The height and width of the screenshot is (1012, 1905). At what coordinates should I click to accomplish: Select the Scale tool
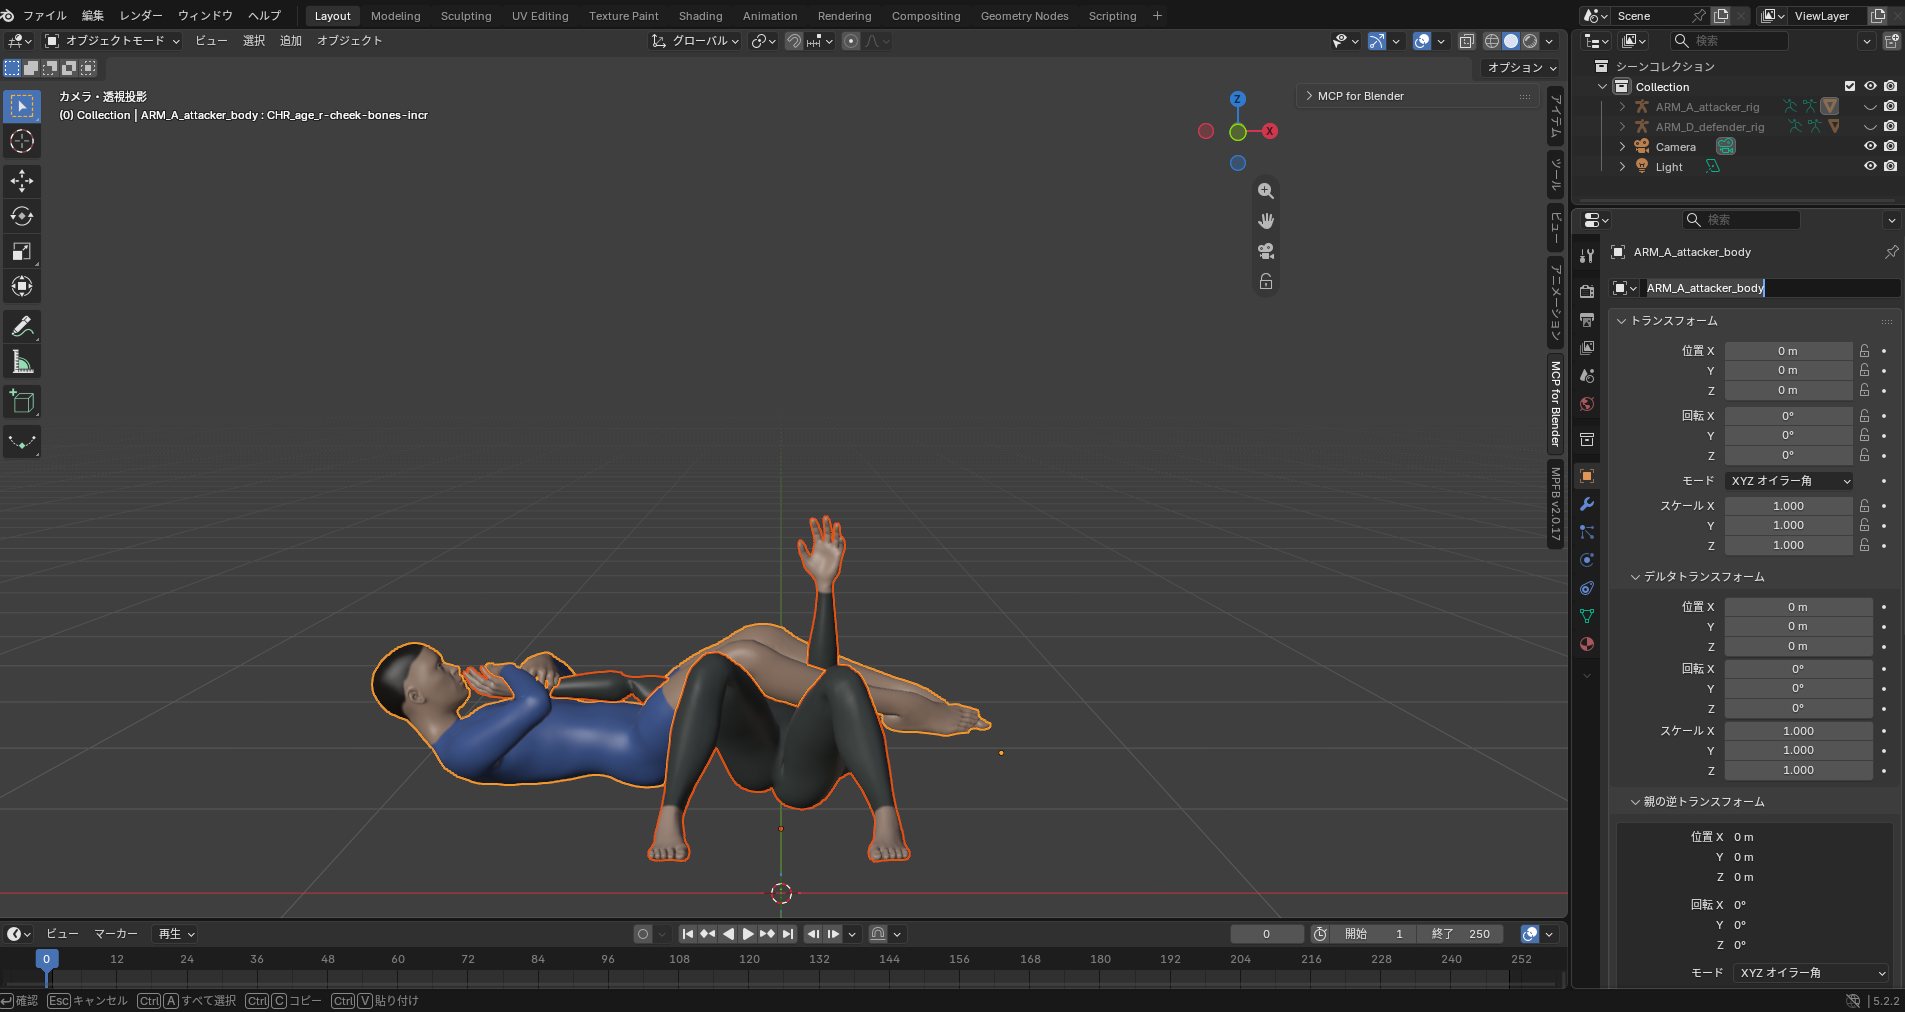click(22, 251)
